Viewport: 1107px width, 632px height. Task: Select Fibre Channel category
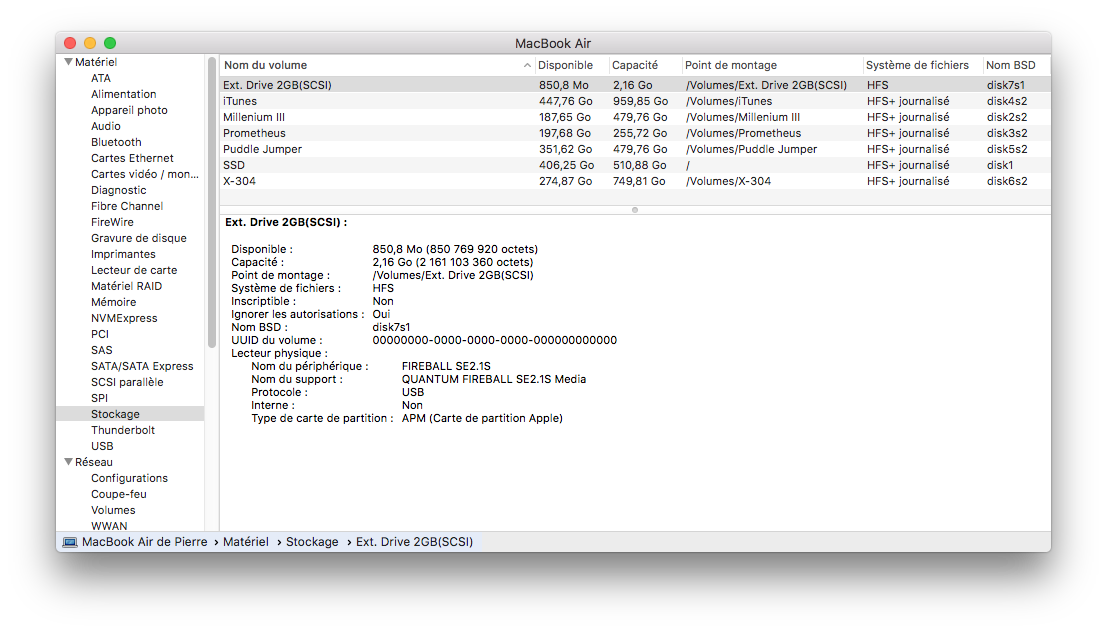tap(127, 206)
